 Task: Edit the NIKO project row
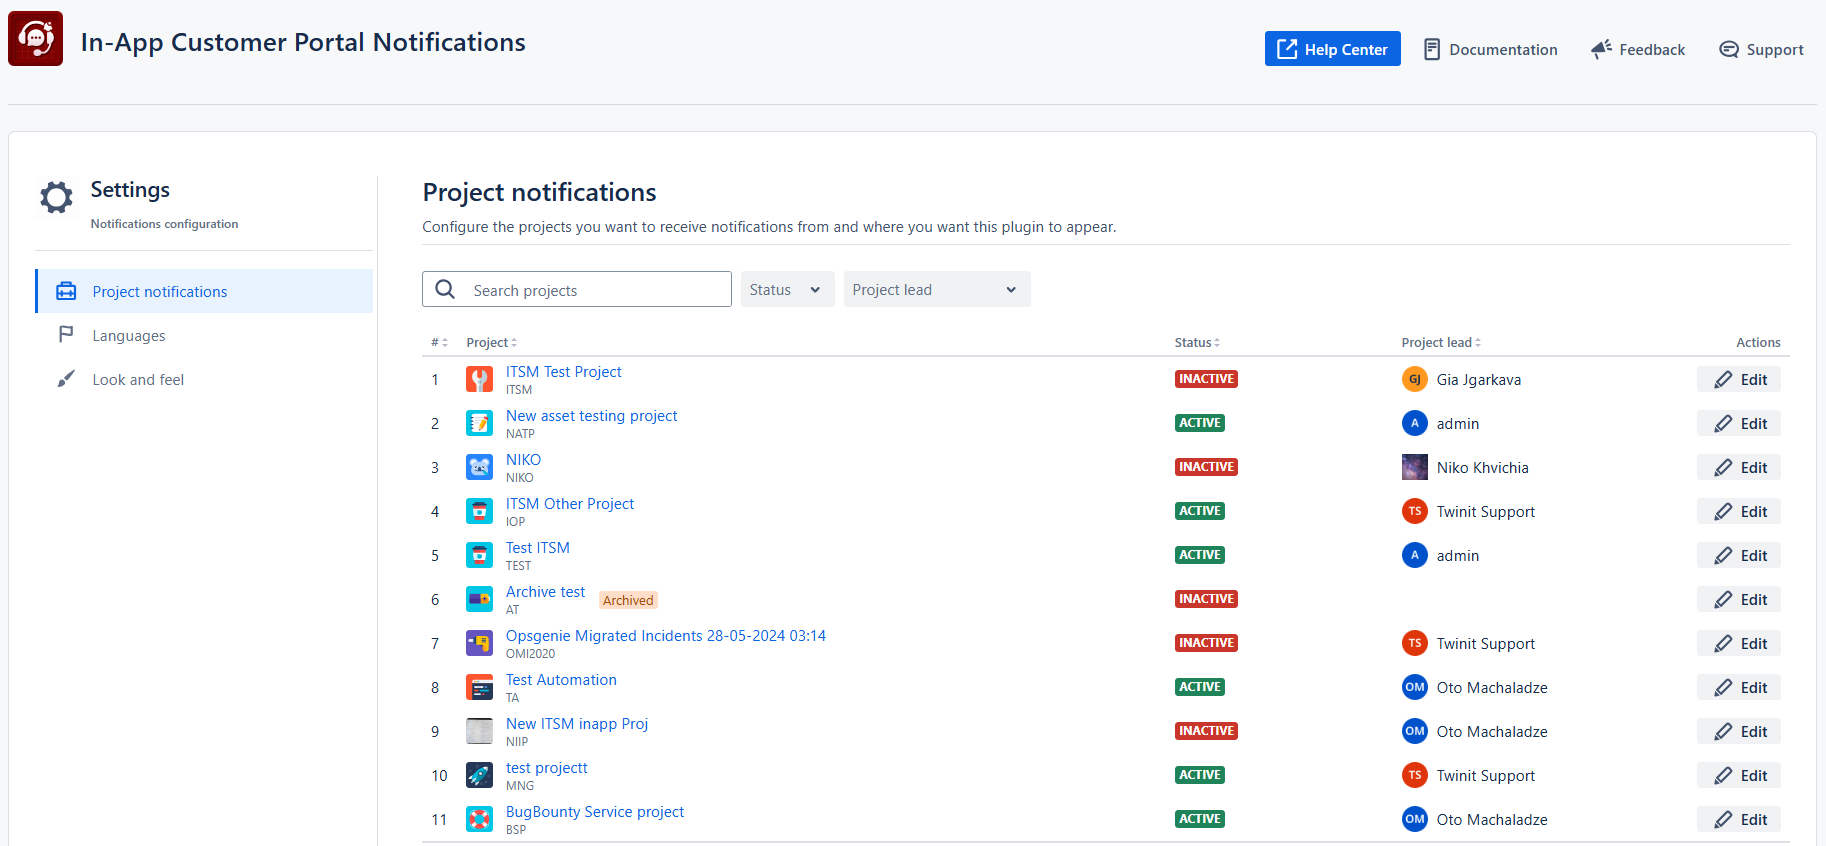(1739, 467)
